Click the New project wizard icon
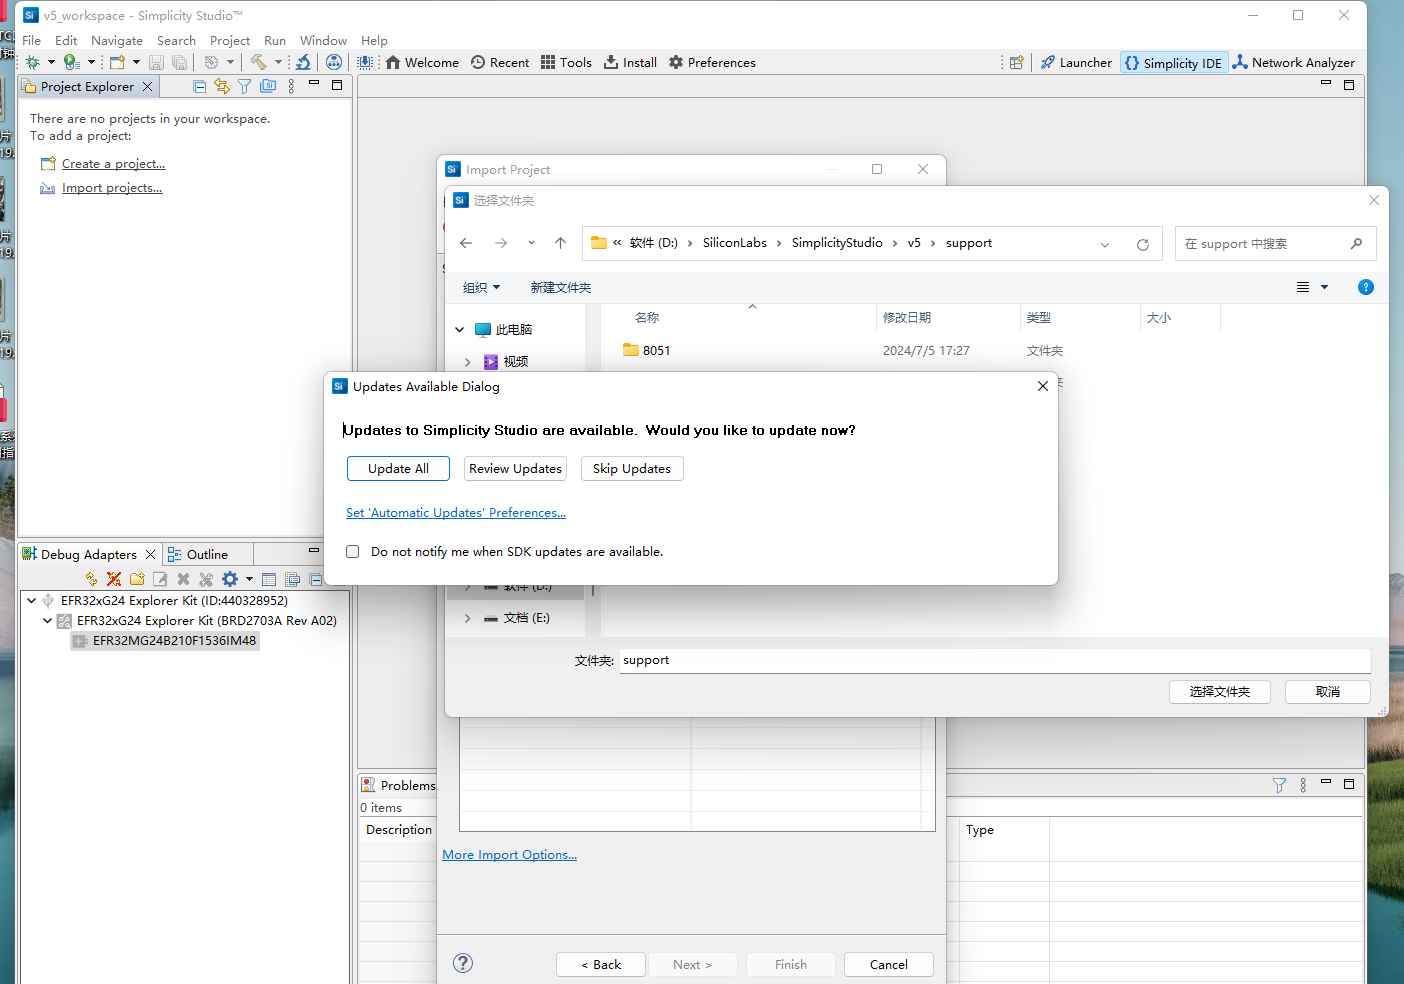 [x=117, y=62]
